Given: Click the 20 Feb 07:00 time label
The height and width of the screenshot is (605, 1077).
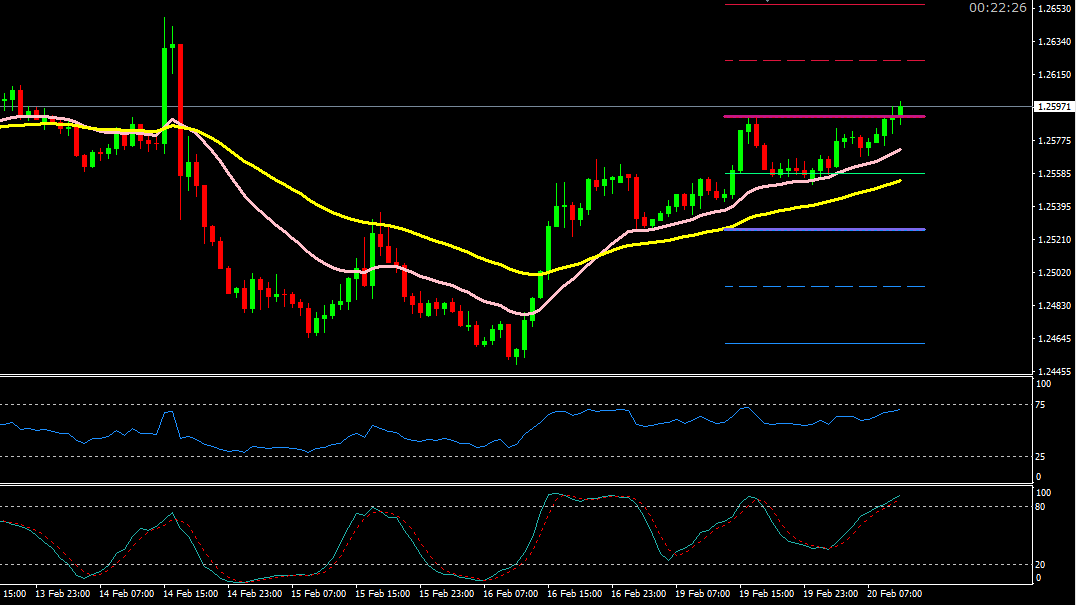Looking at the screenshot, I should click(894, 593).
